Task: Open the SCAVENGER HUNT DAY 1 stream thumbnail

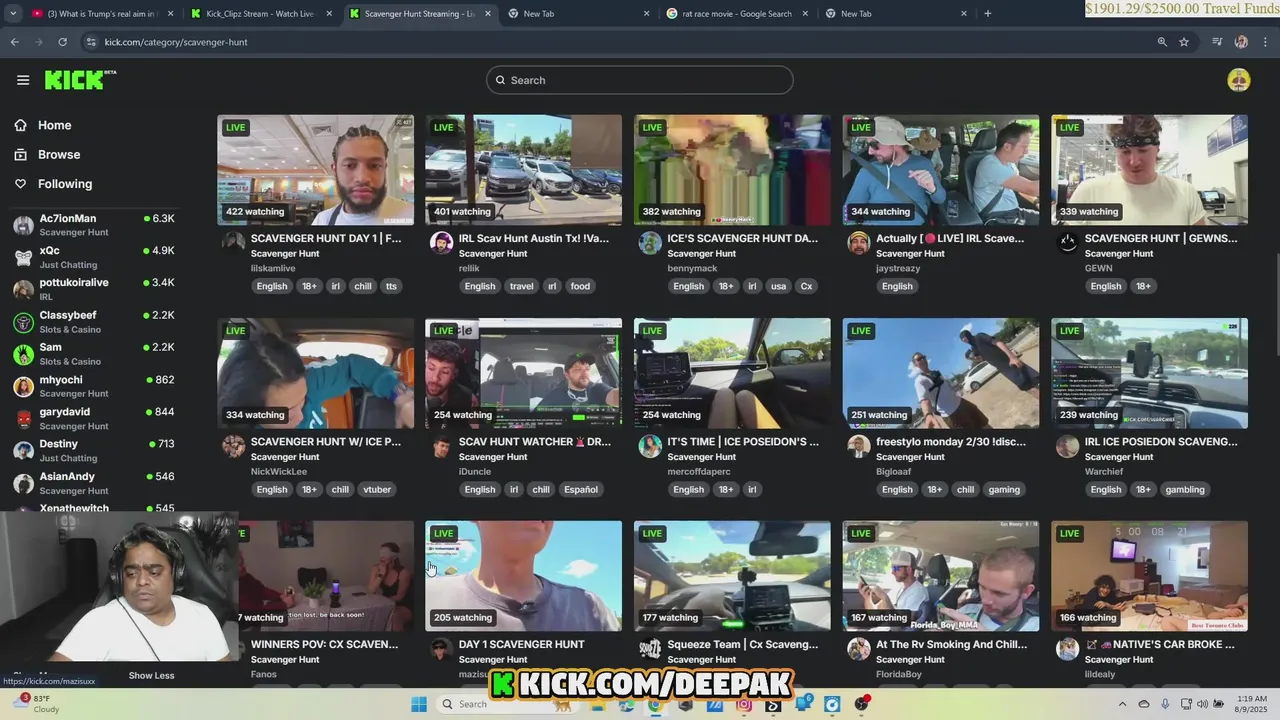Action: coord(316,170)
